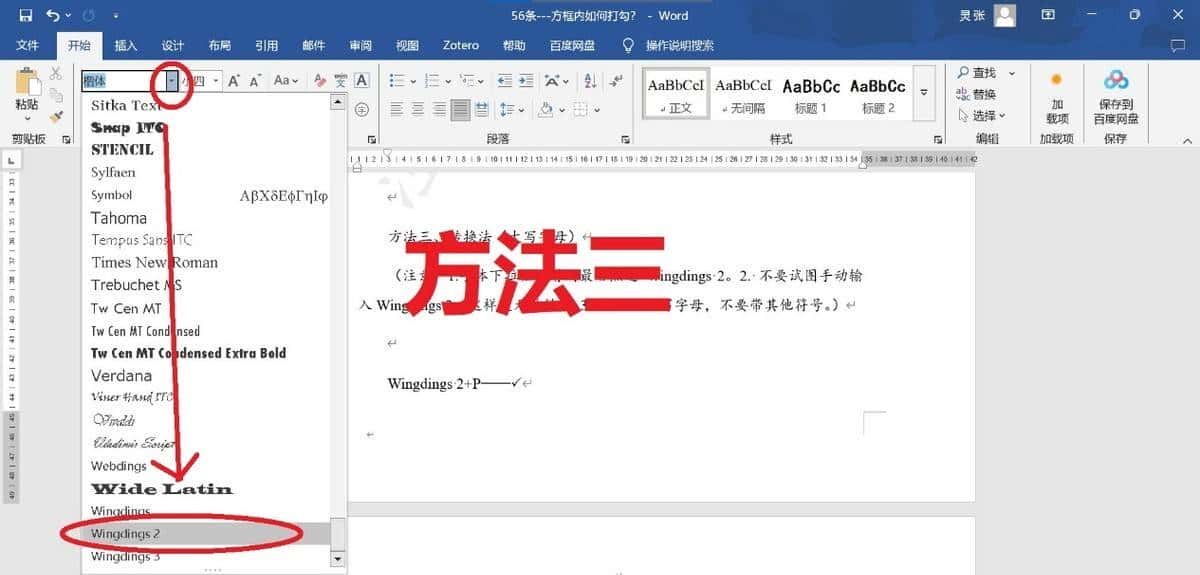Apply numbered list formatting
Screen dimensions: 1200x575
point(431,81)
